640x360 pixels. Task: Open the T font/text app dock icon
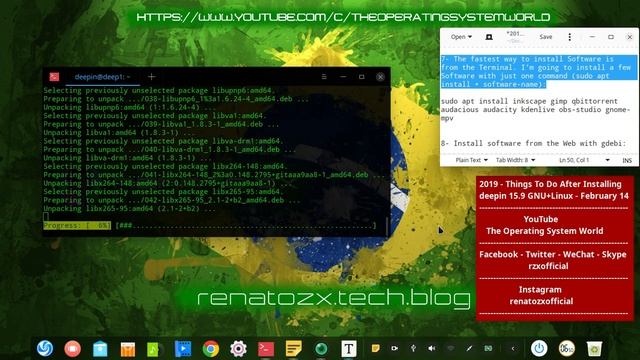coord(349,349)
